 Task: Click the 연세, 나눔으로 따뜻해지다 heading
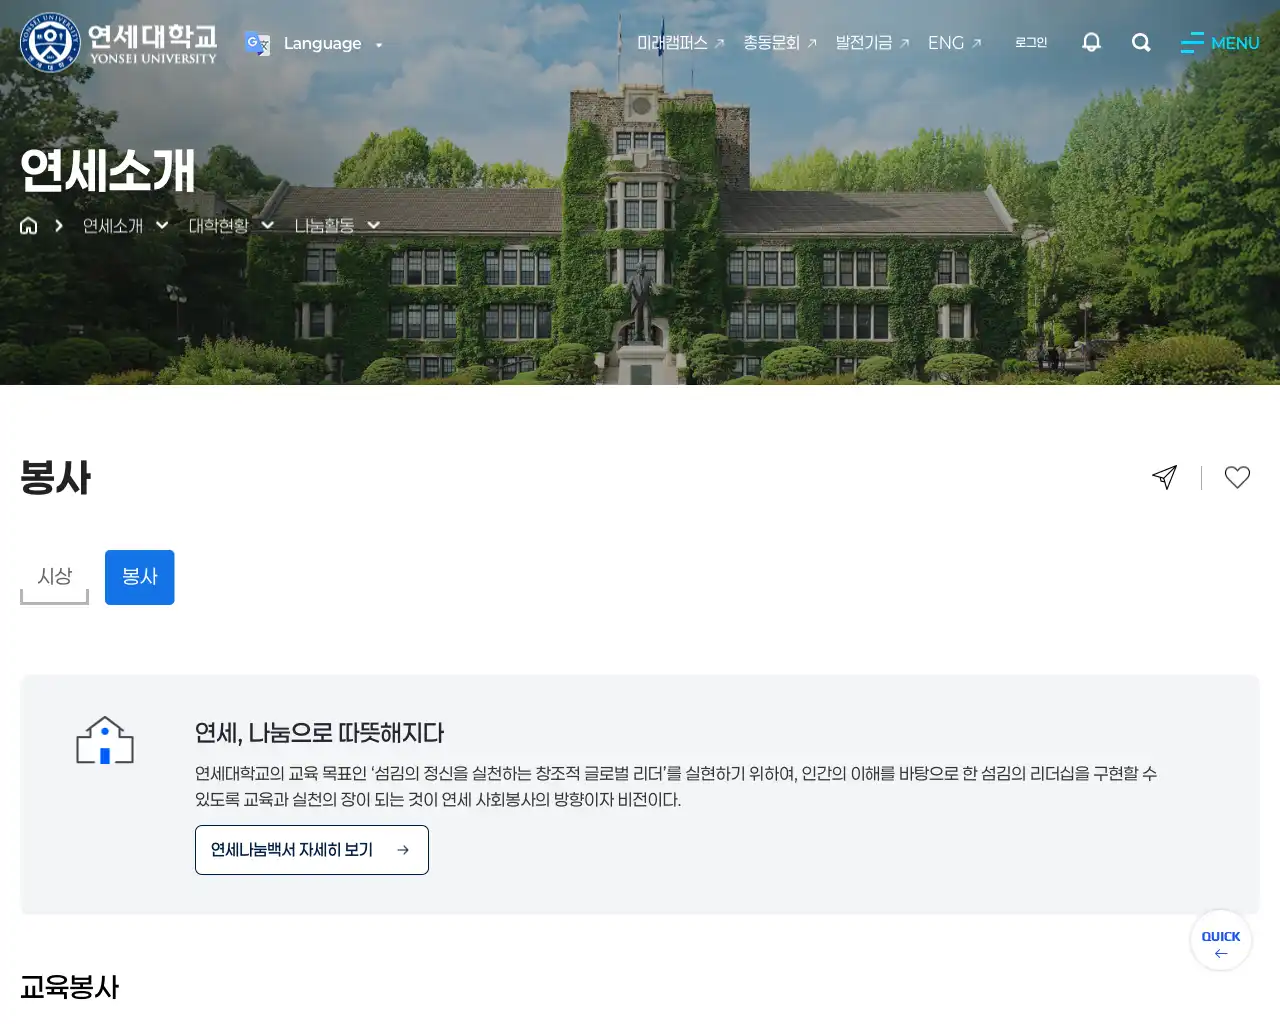[x=319, y=733]
